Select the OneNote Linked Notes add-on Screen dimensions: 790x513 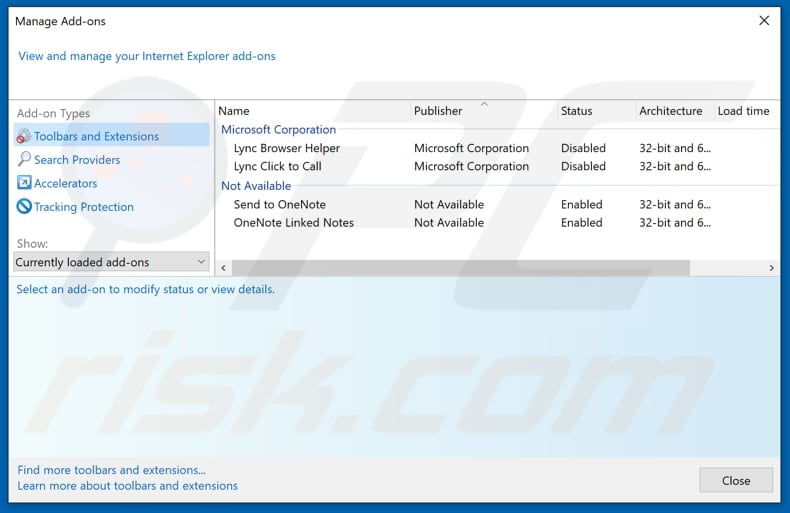[x=293, y=222]
